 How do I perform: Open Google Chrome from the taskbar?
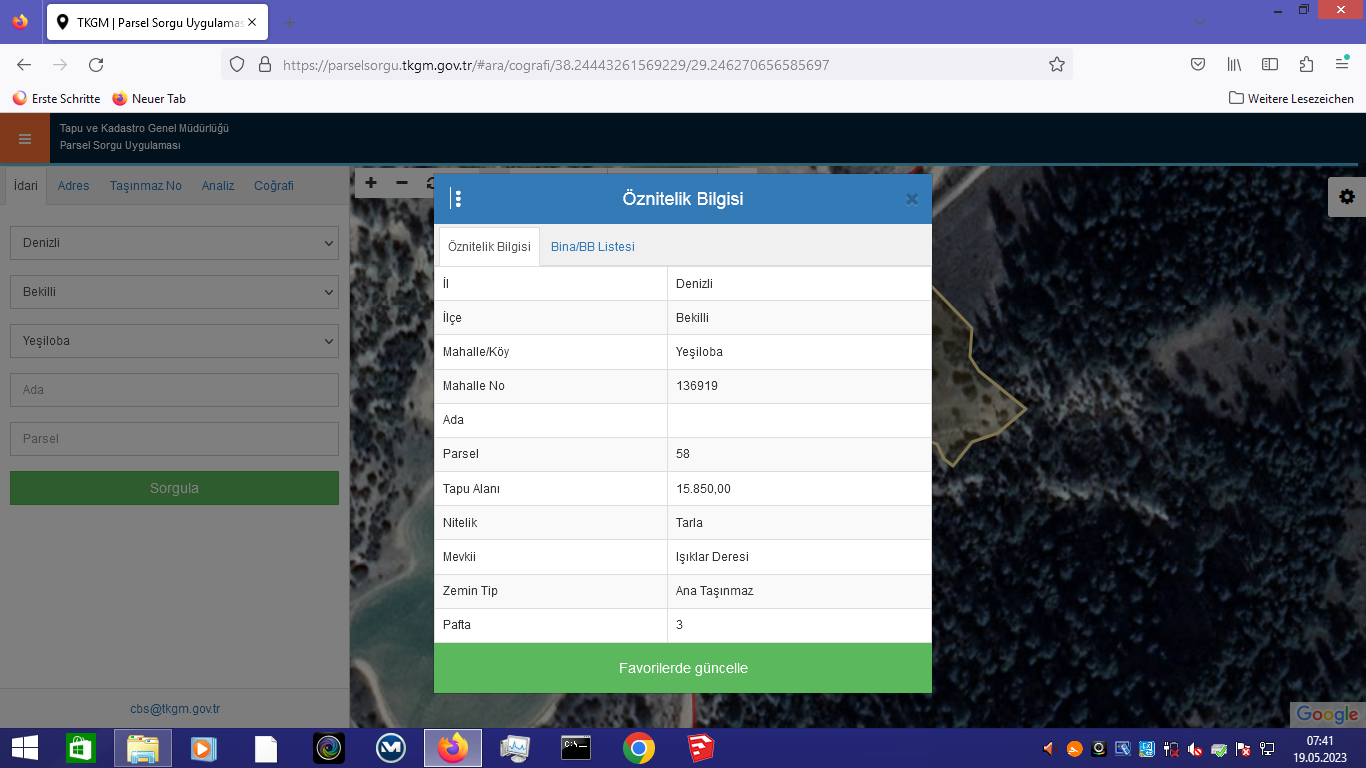[x=639, y=748]
